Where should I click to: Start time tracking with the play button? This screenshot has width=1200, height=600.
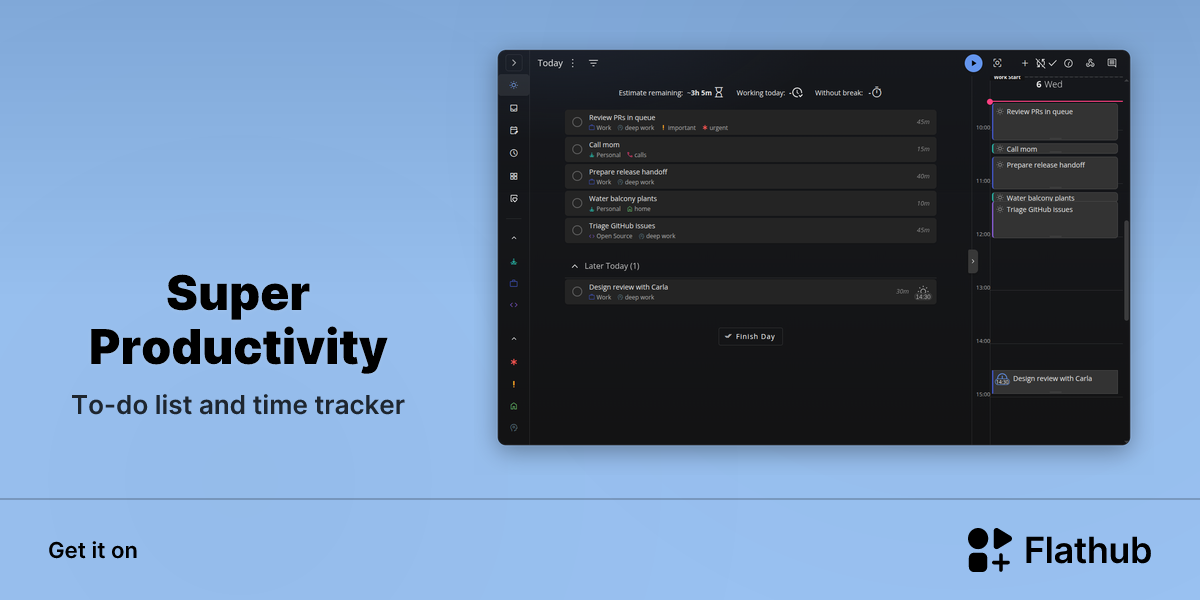pos(973,63)
